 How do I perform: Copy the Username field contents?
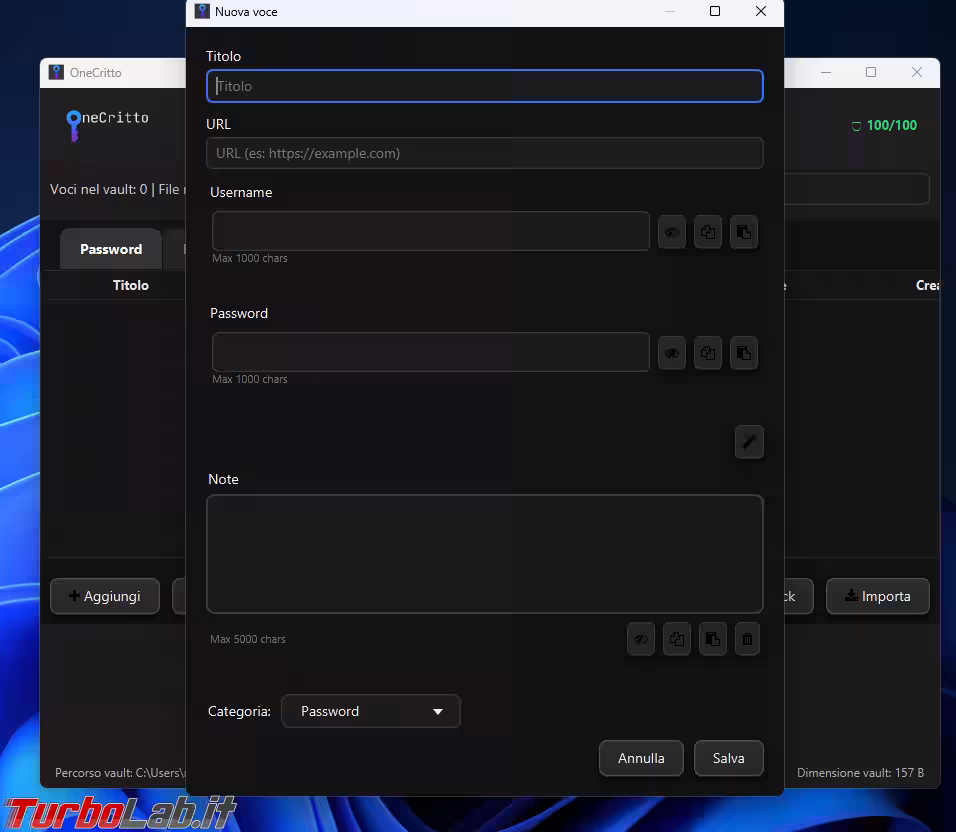pos(708,232)
